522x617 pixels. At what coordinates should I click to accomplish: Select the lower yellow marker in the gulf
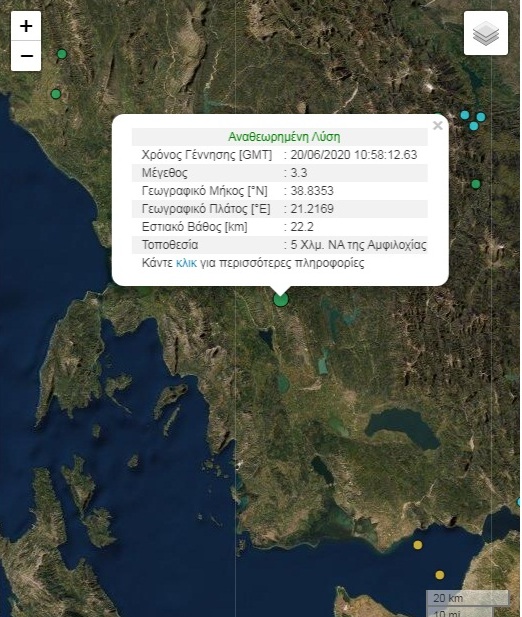(x=439, y=575)
